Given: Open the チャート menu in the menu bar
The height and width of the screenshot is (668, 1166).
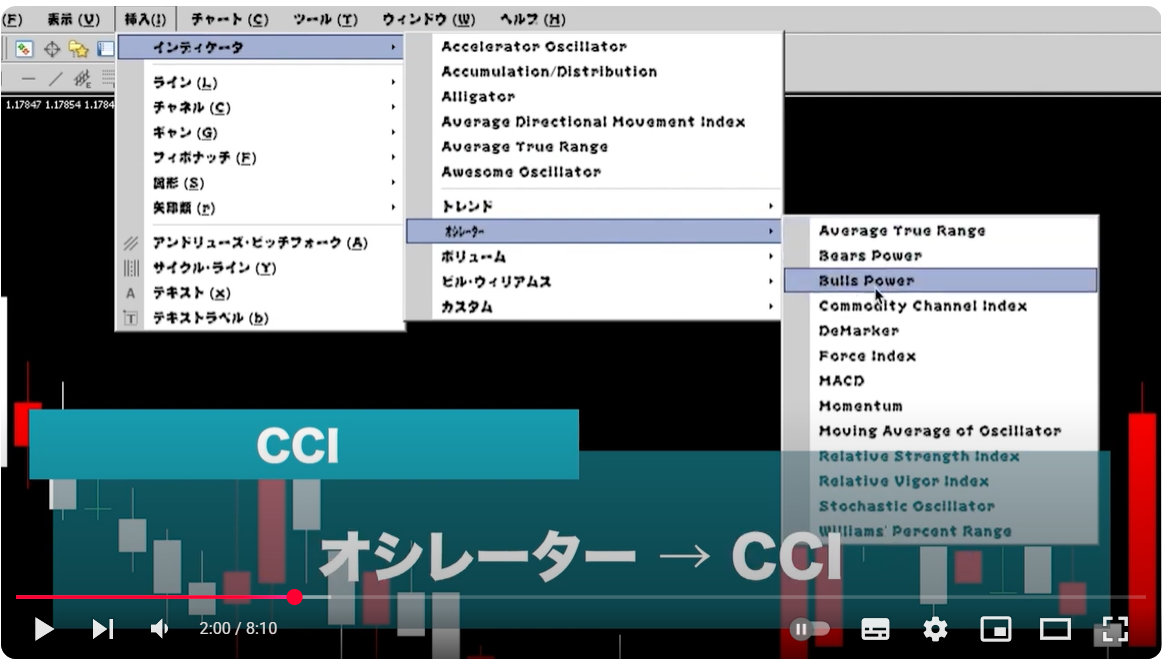Looking at the screenshot, I should 230,17.
